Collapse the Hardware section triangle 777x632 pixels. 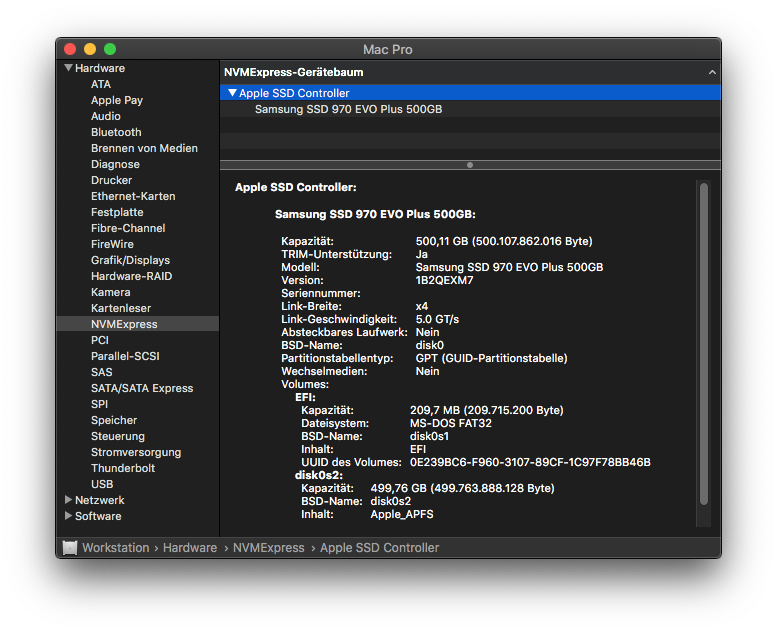[x=69, y=68]
